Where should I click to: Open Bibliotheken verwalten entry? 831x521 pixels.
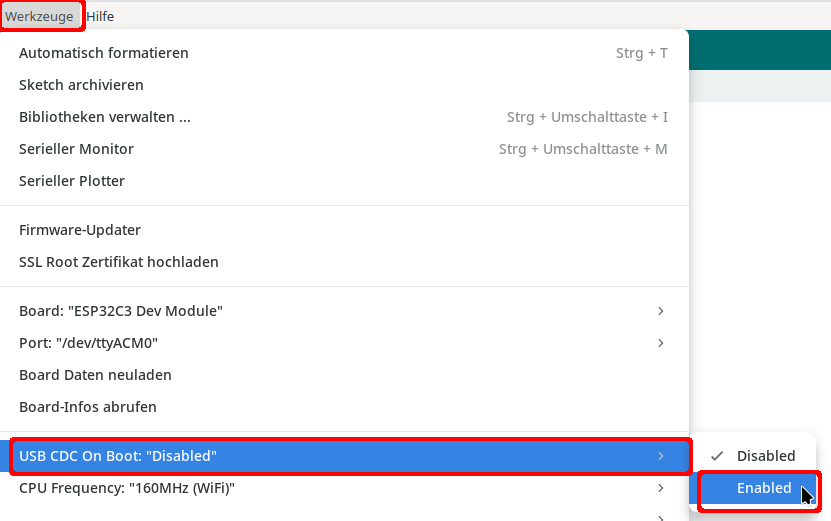click(x=105, y=117)
